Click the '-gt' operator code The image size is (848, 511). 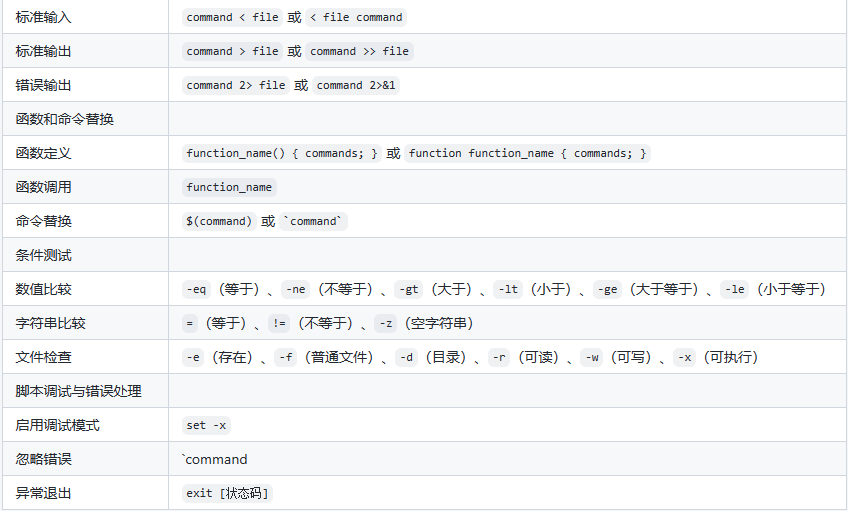click(x=408, y=290)
